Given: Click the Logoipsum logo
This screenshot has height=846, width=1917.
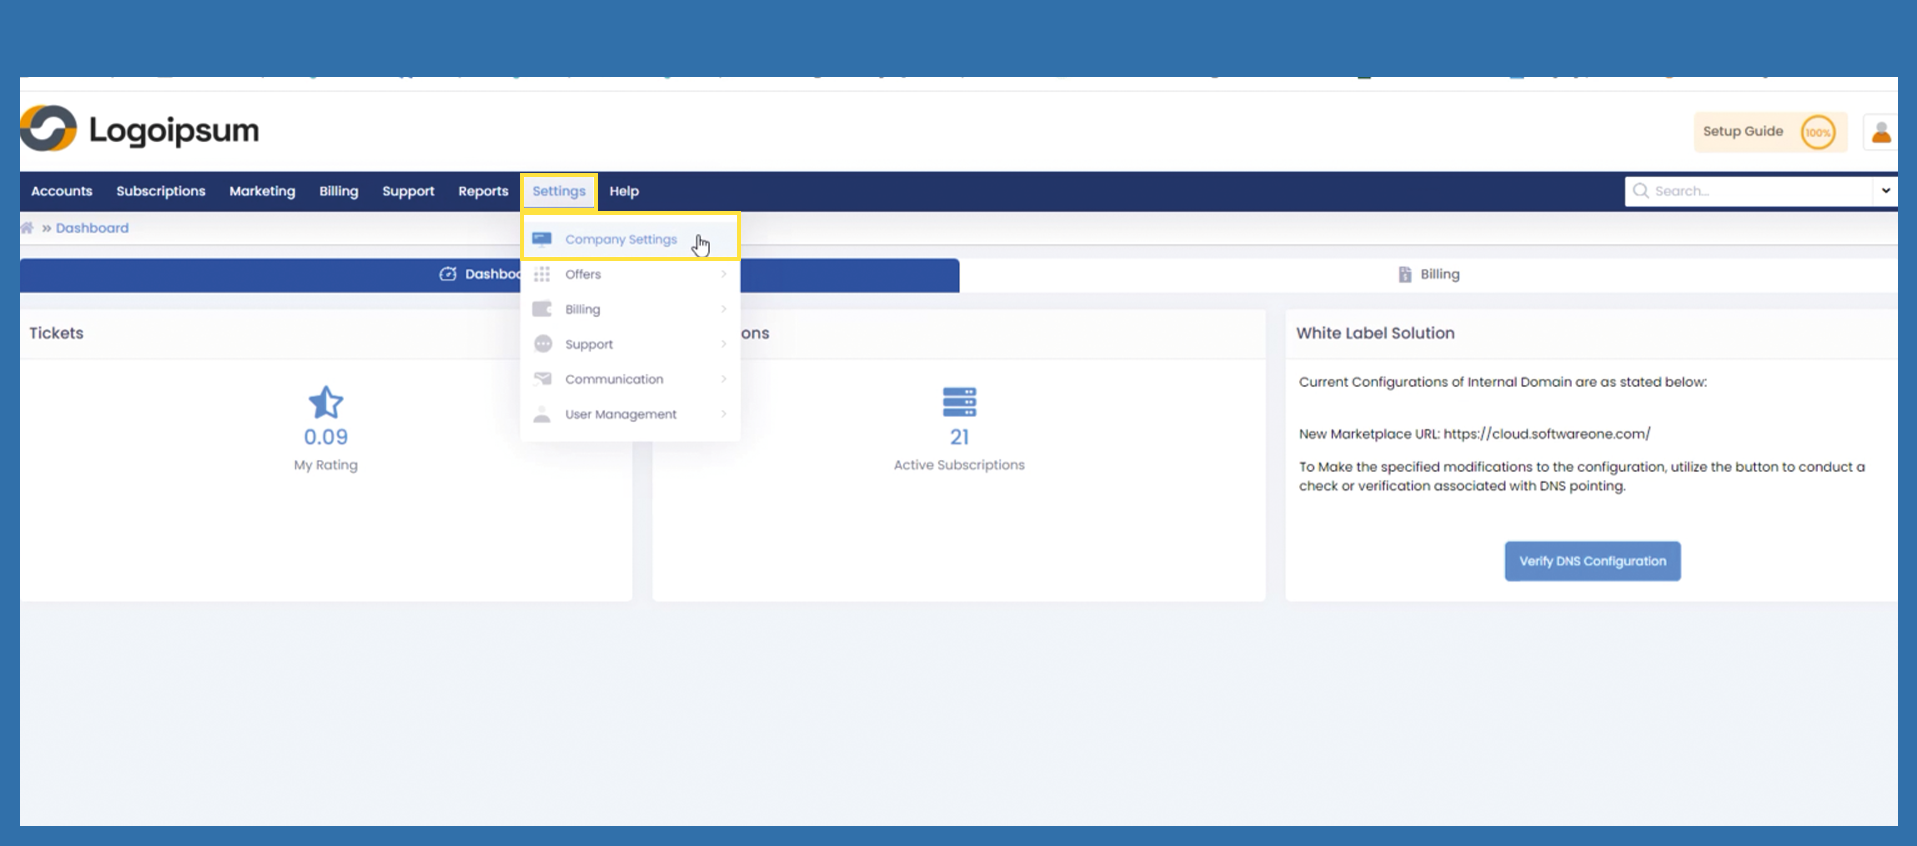Looking at the screenshot, I should (140, 130).
